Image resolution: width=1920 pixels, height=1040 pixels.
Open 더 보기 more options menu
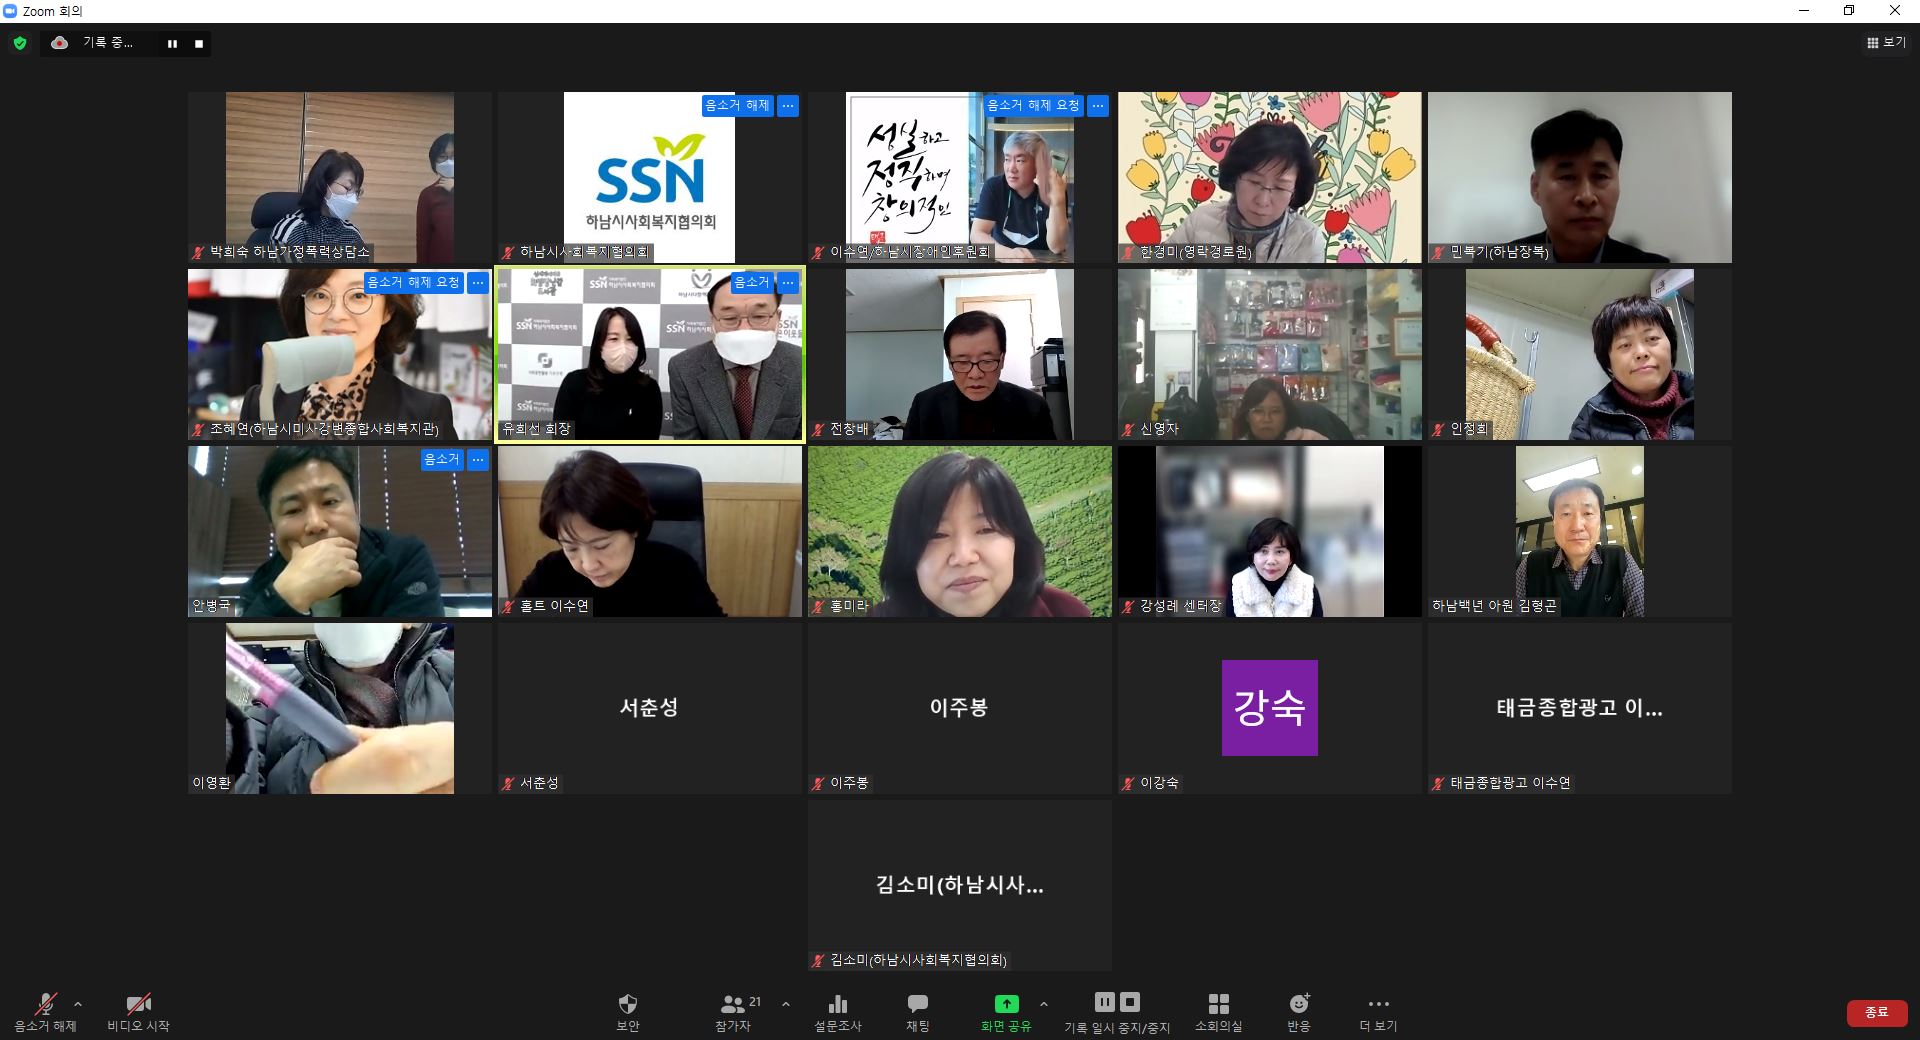pos(1378,1010)
